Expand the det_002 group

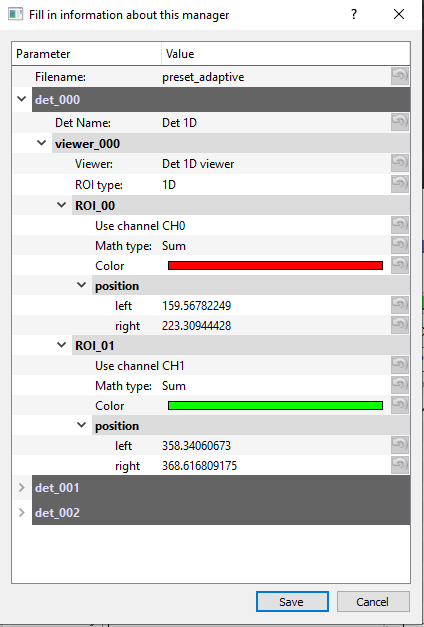pos(22,512)
